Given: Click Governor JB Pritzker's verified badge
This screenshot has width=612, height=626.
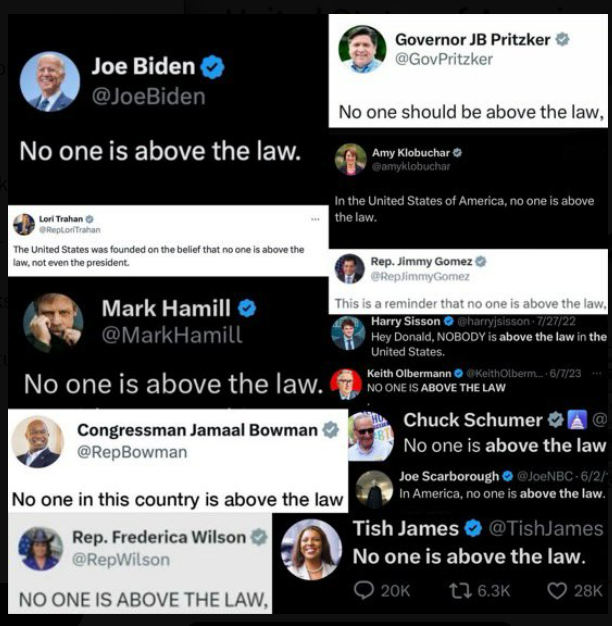Looking at the screenshot, I should [562, 39].
